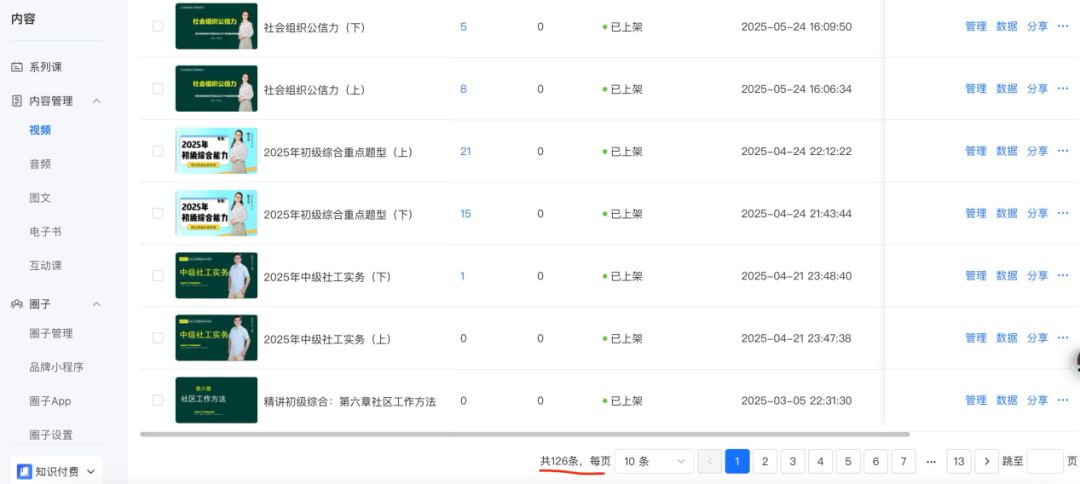Expand the 知识付费 switcher dropdown
Image resolution: width=1080 pixels, height=484 pixels.
pyautogui.click(x=91, y=471)
